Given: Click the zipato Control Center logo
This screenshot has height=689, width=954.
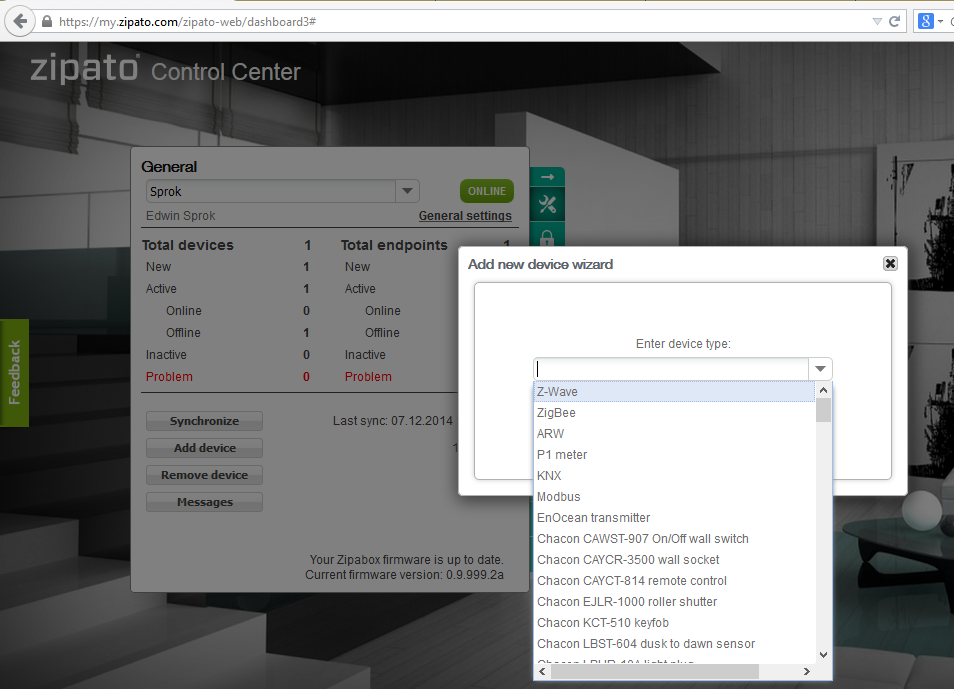Looking at the screenshot, I should (165, 69).
